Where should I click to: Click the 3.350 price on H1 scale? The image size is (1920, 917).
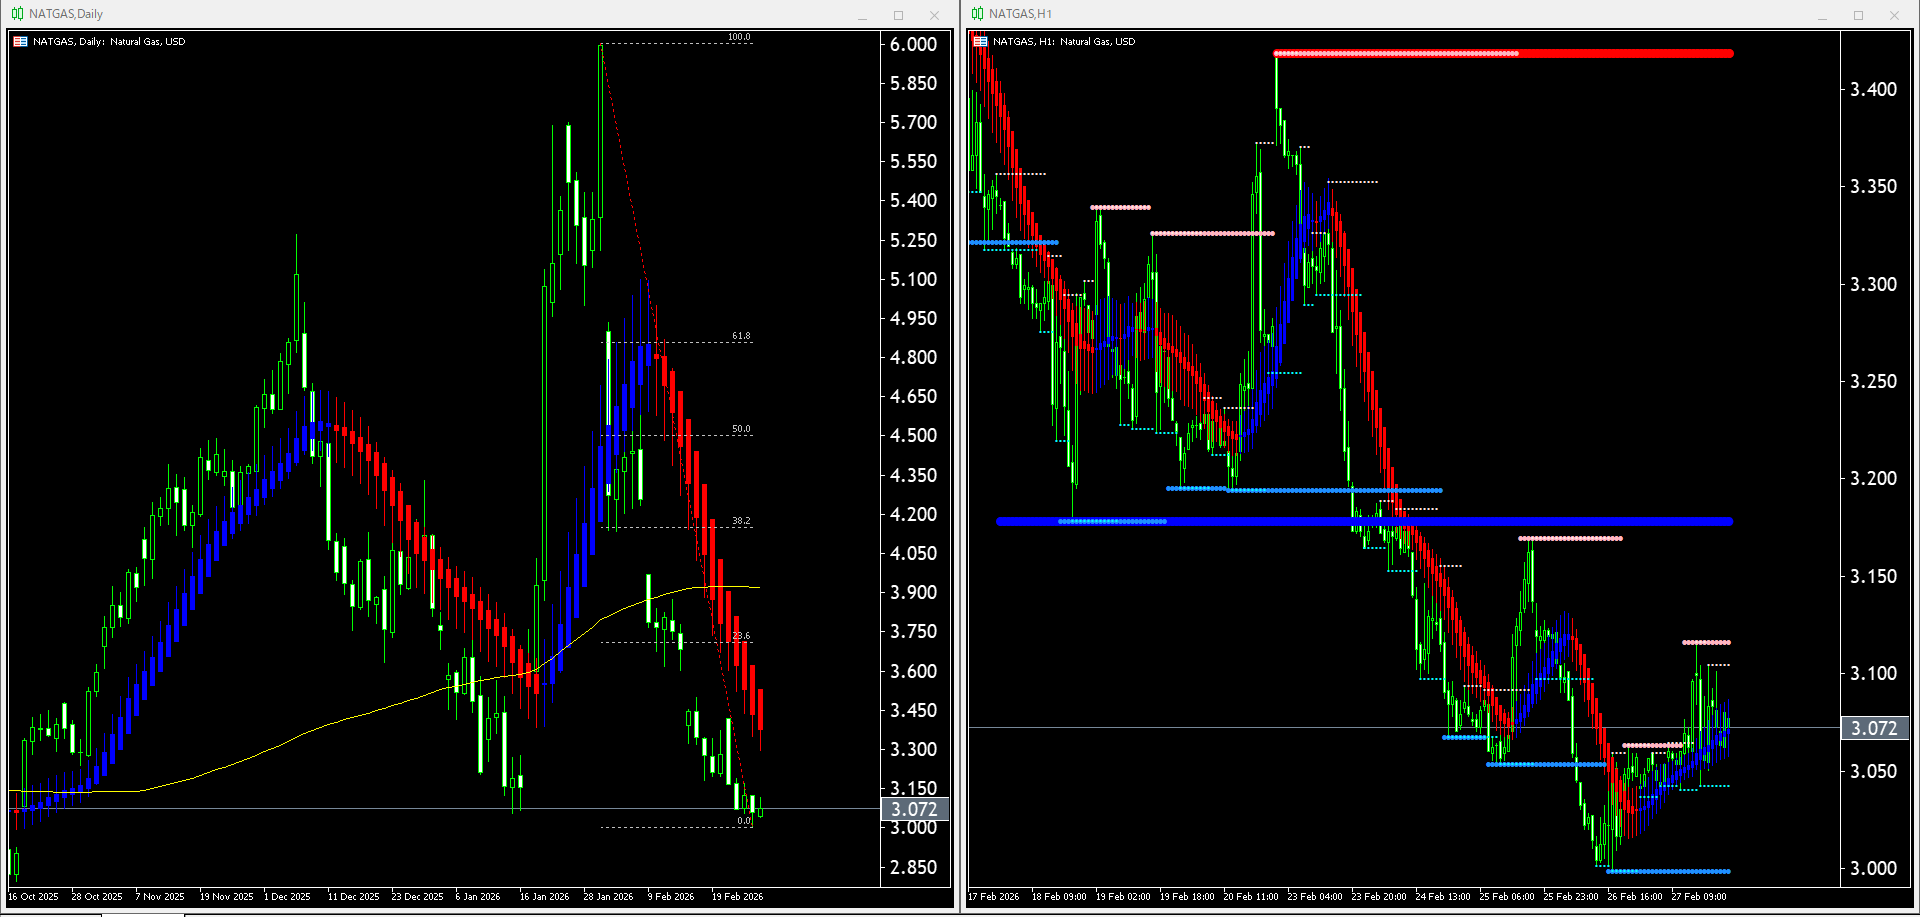pos(1874,187)
